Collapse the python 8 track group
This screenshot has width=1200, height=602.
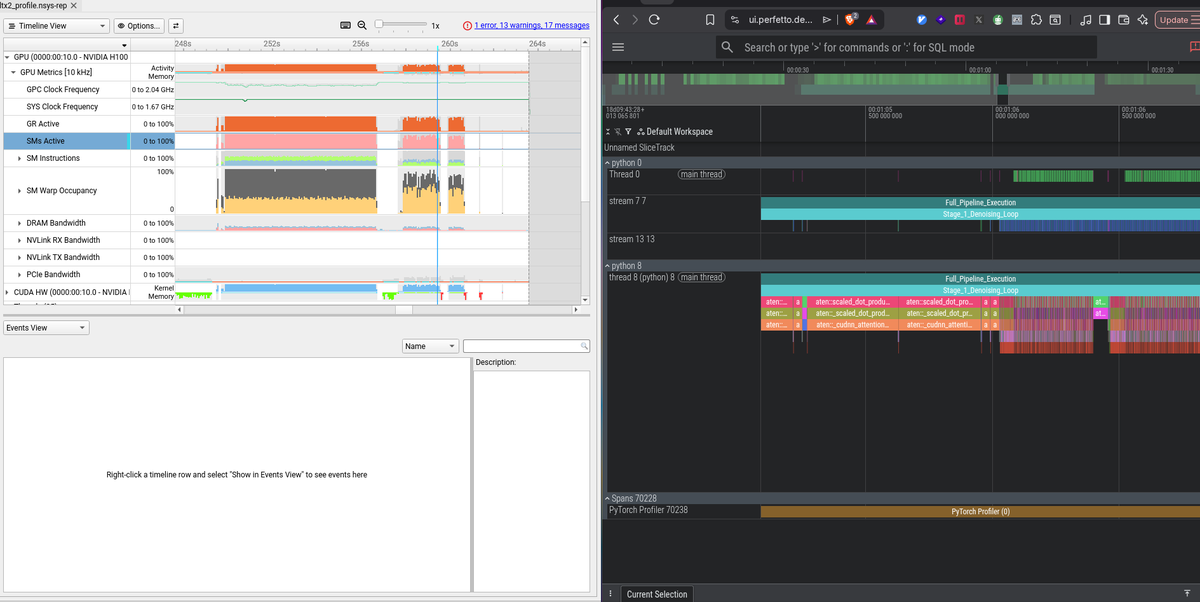(x=607, y=266)
